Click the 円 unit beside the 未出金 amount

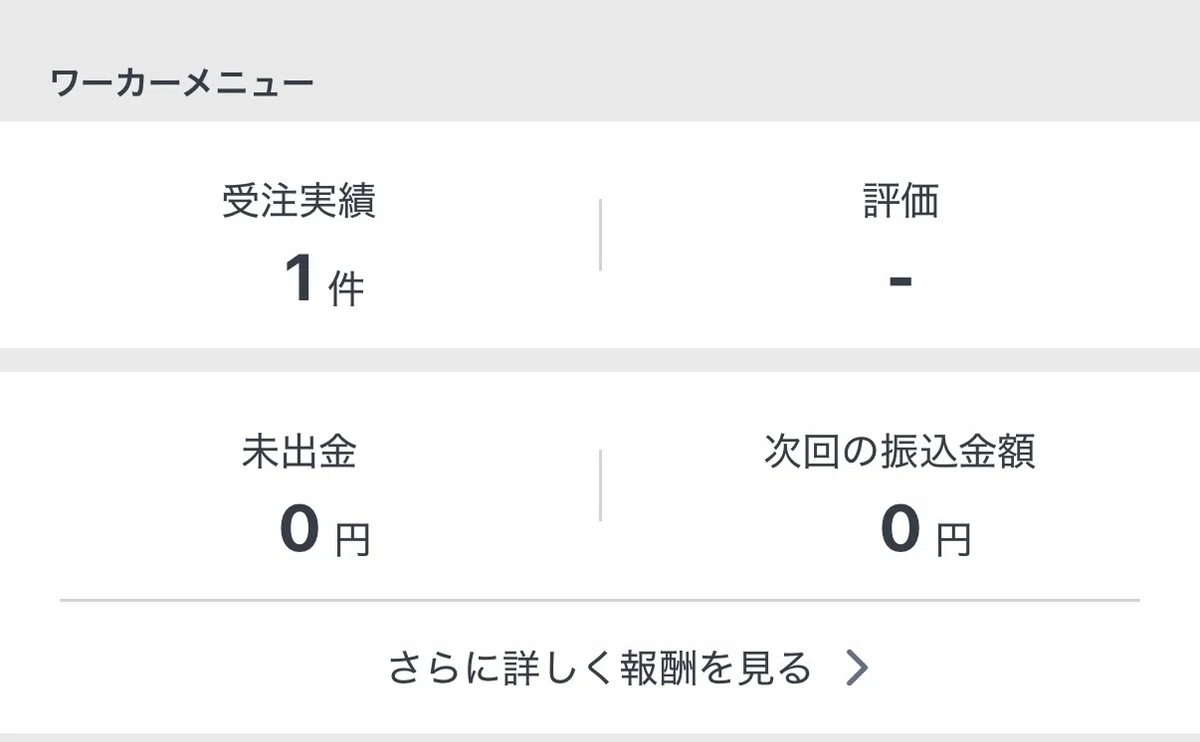(352, 539)
